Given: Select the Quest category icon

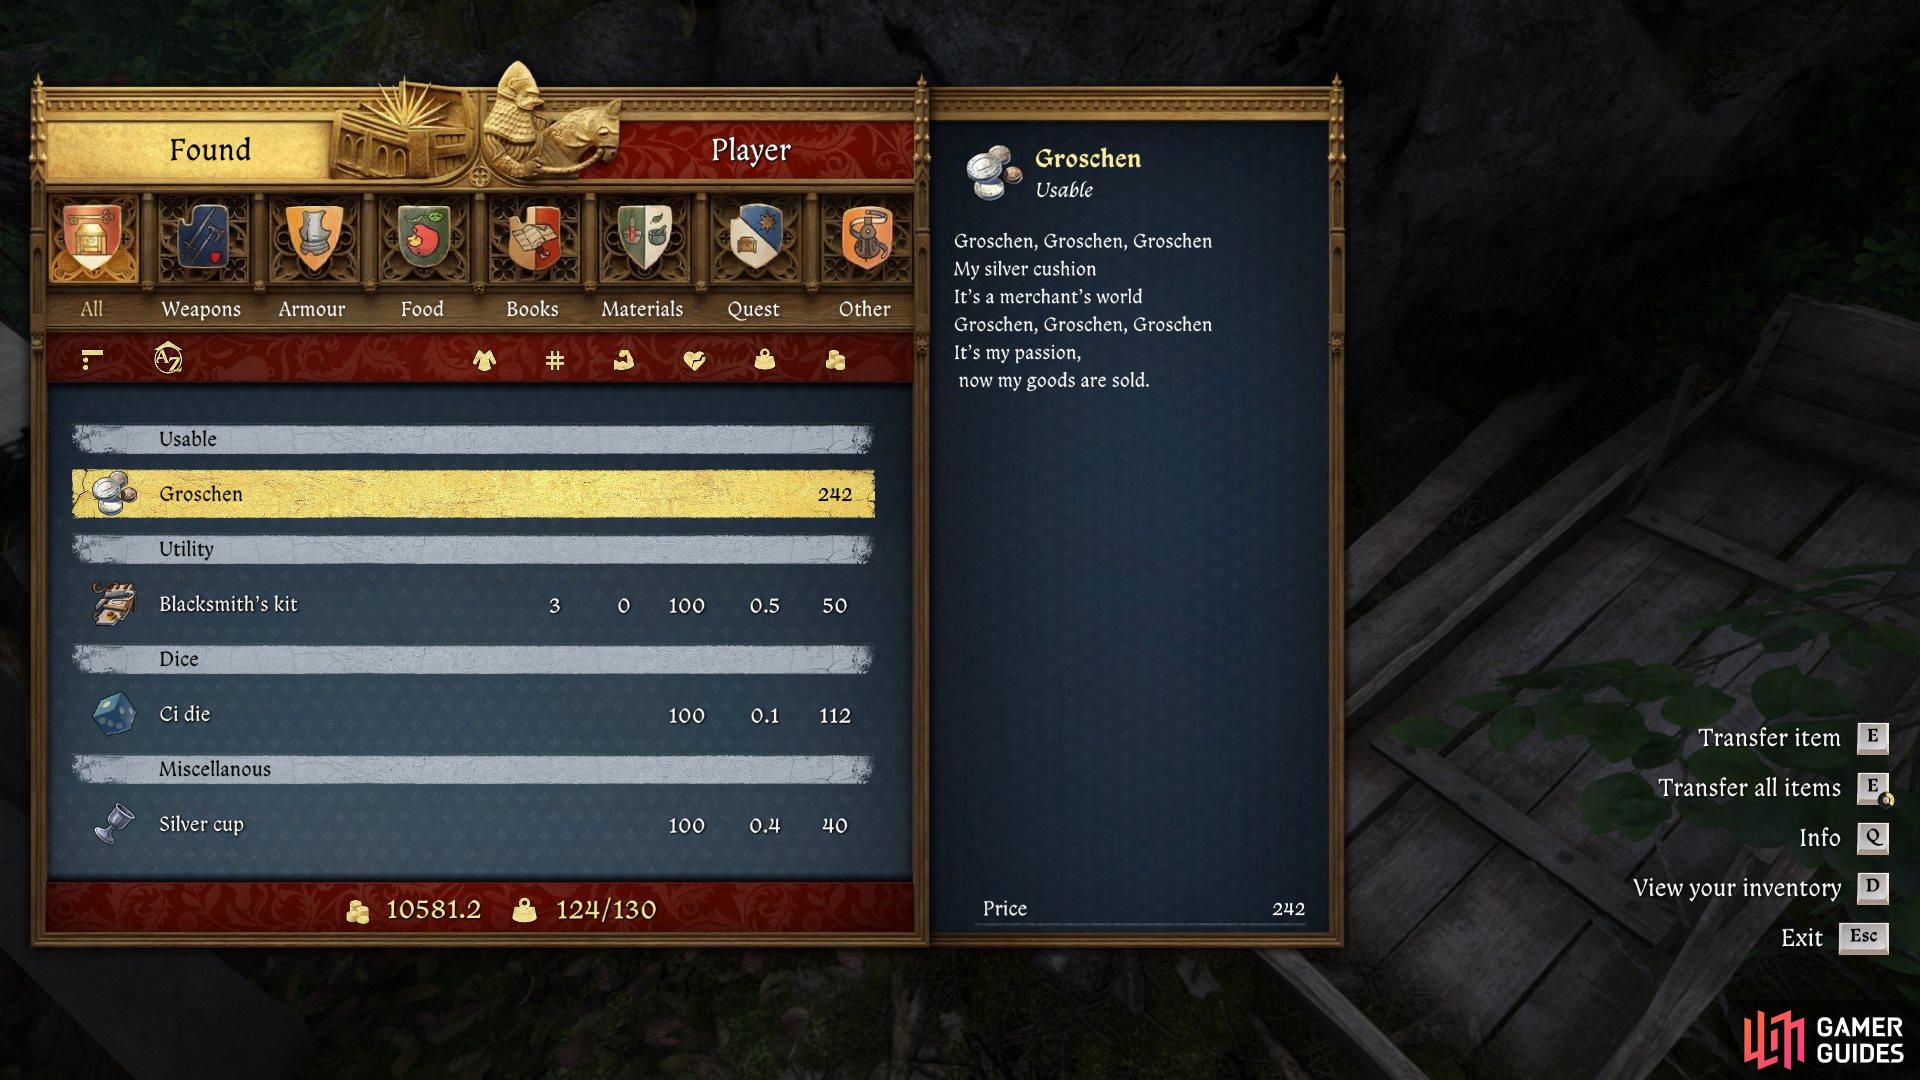Looking at the screenshot, I should point(754,238).
